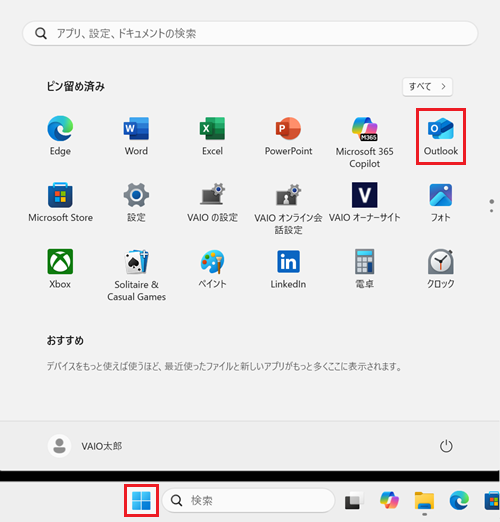500x522 pixels.
Task: Show all apps with すべて button
Action: (427, 87)
